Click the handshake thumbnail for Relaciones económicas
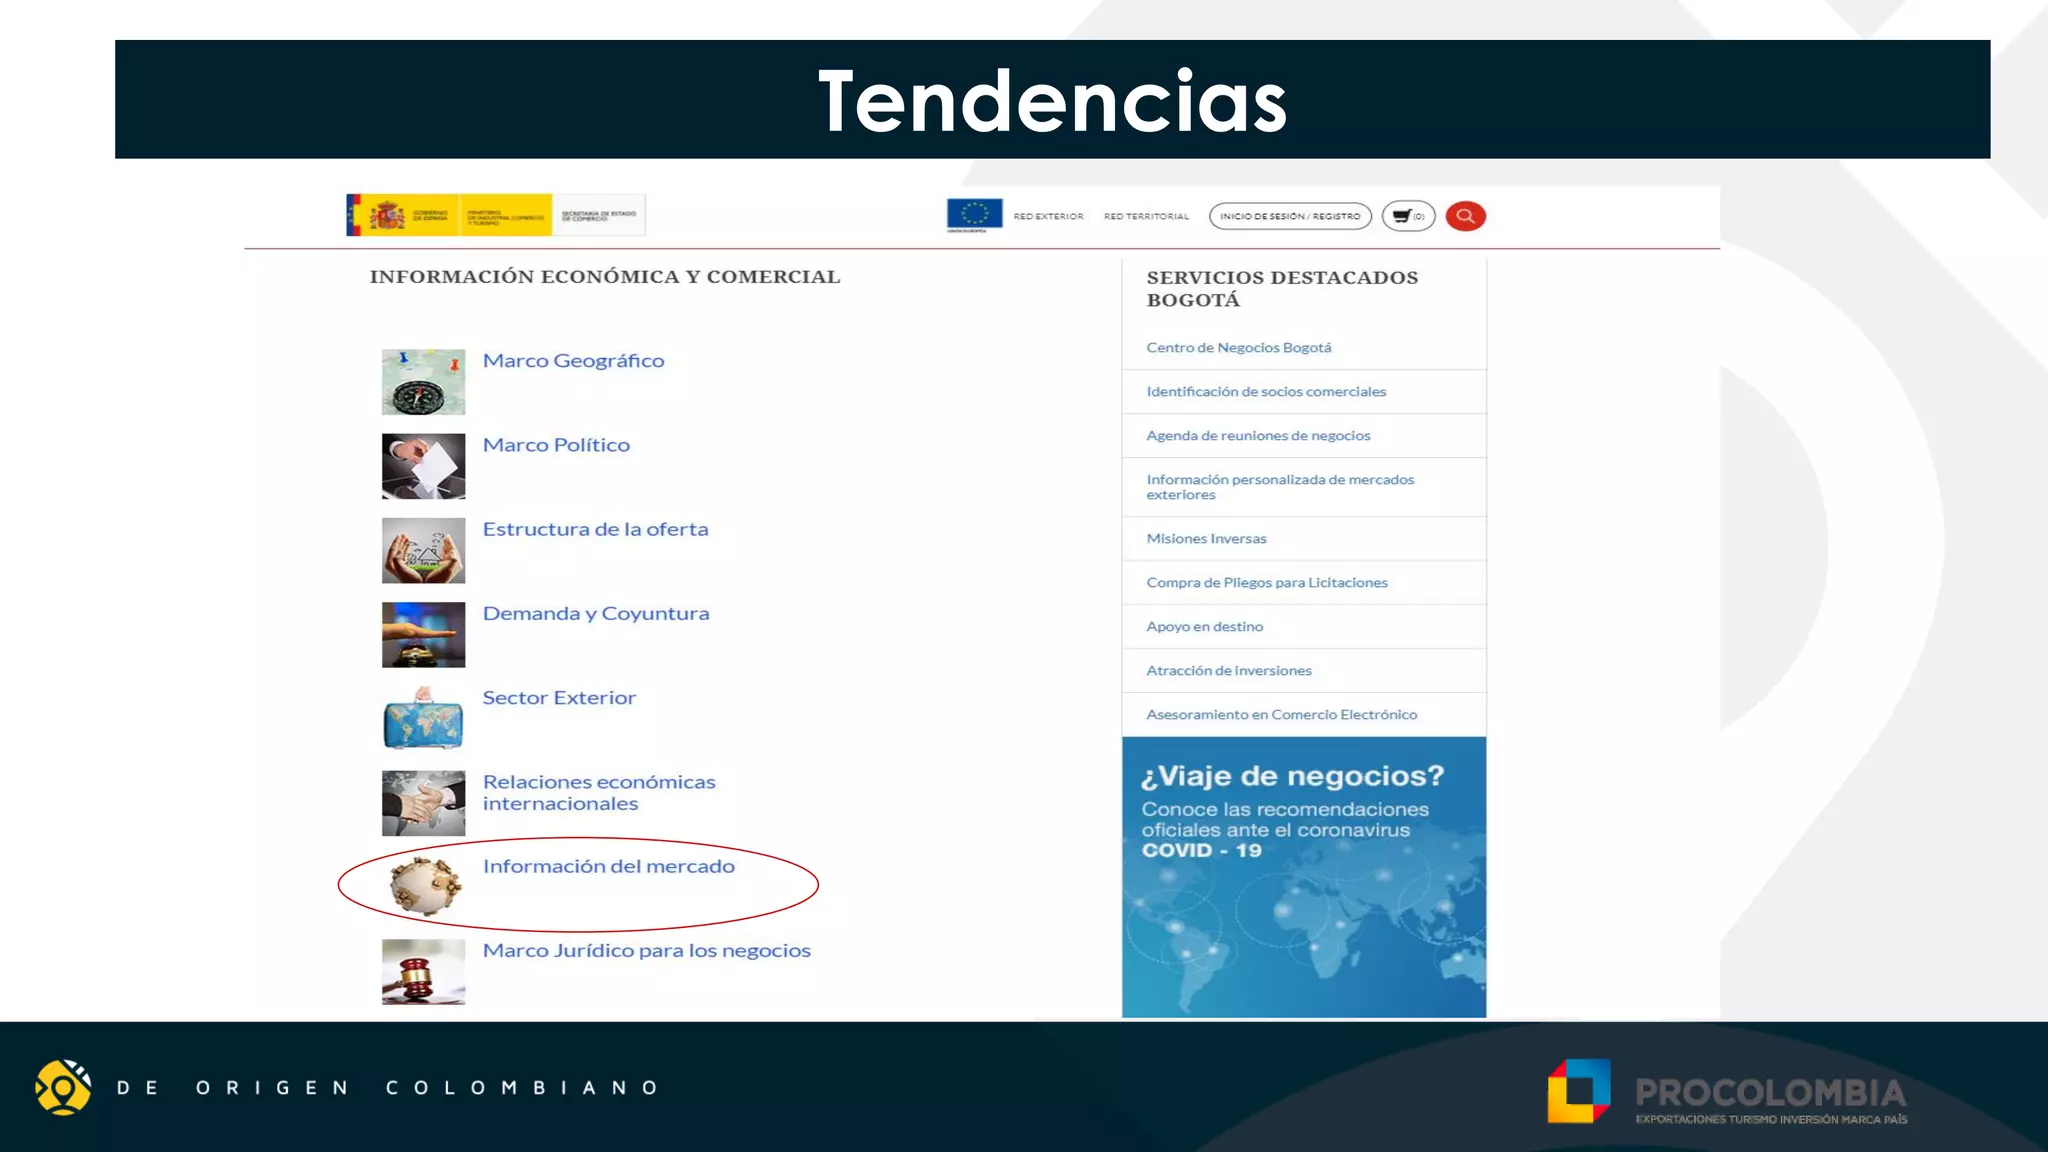Image resolution: width=2048 pixels, height=1152 pixels. point(423,803)
